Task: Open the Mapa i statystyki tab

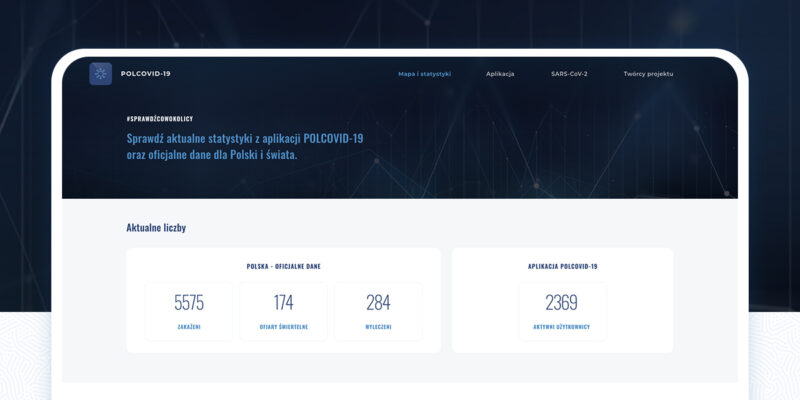Action: point(424,74)
